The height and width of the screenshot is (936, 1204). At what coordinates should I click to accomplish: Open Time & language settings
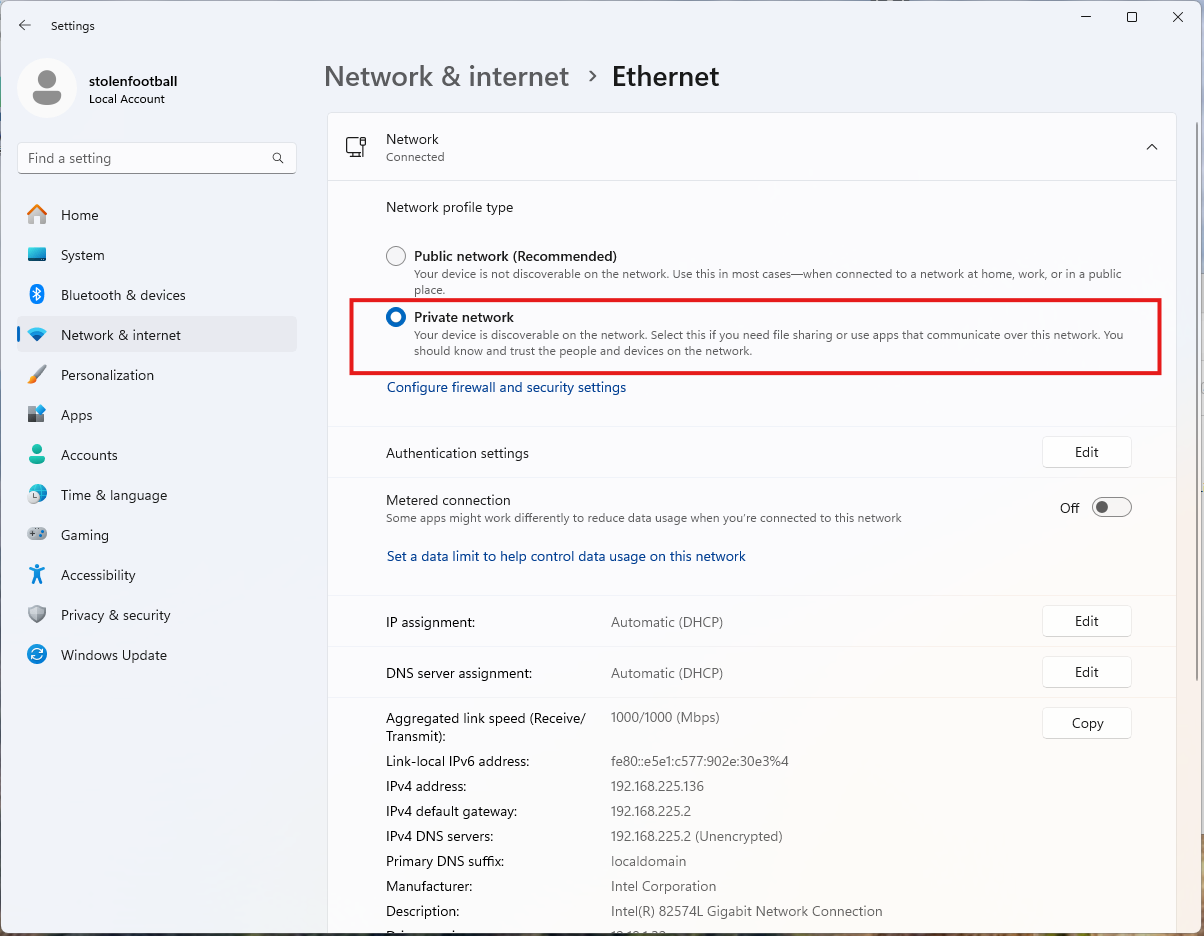pyautogui.click(x=157, y=494)
